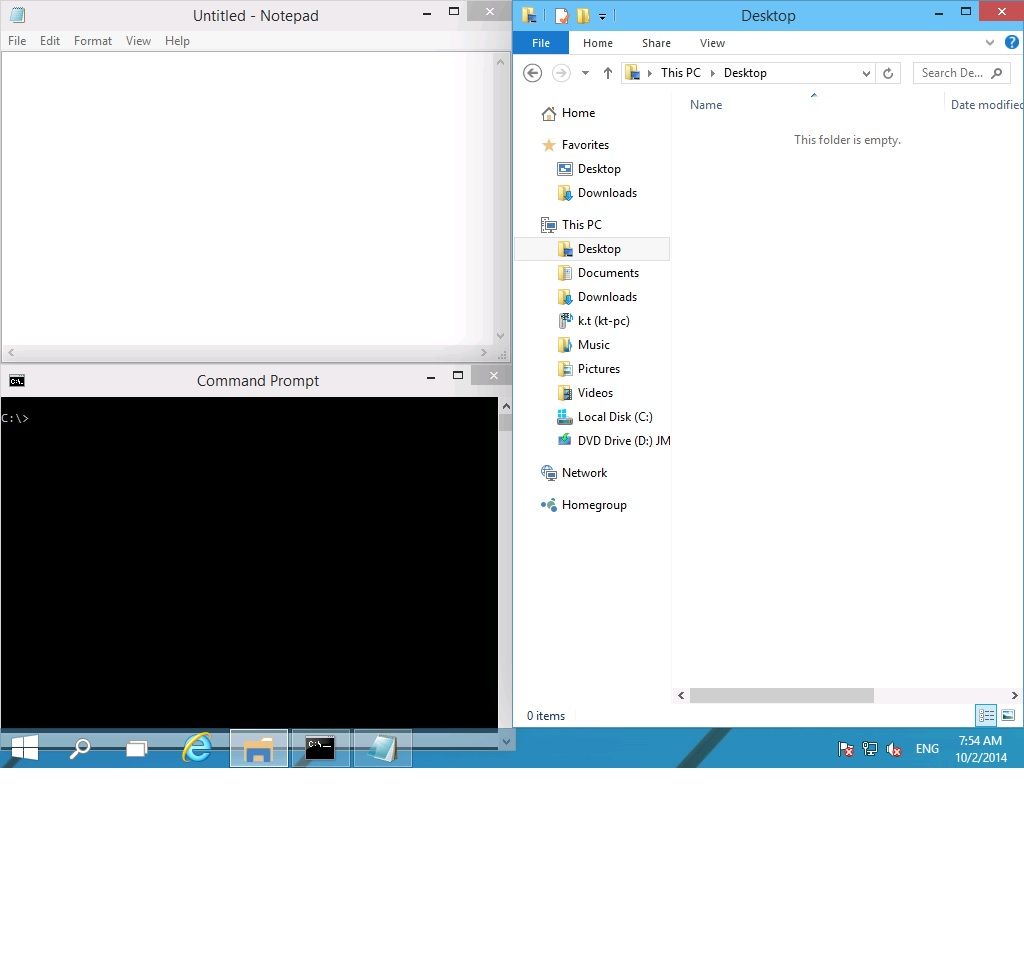Click the Explorer window folder icon in title bar
The height and width of the screenshot is (960, 1024).
click(529, 15)
